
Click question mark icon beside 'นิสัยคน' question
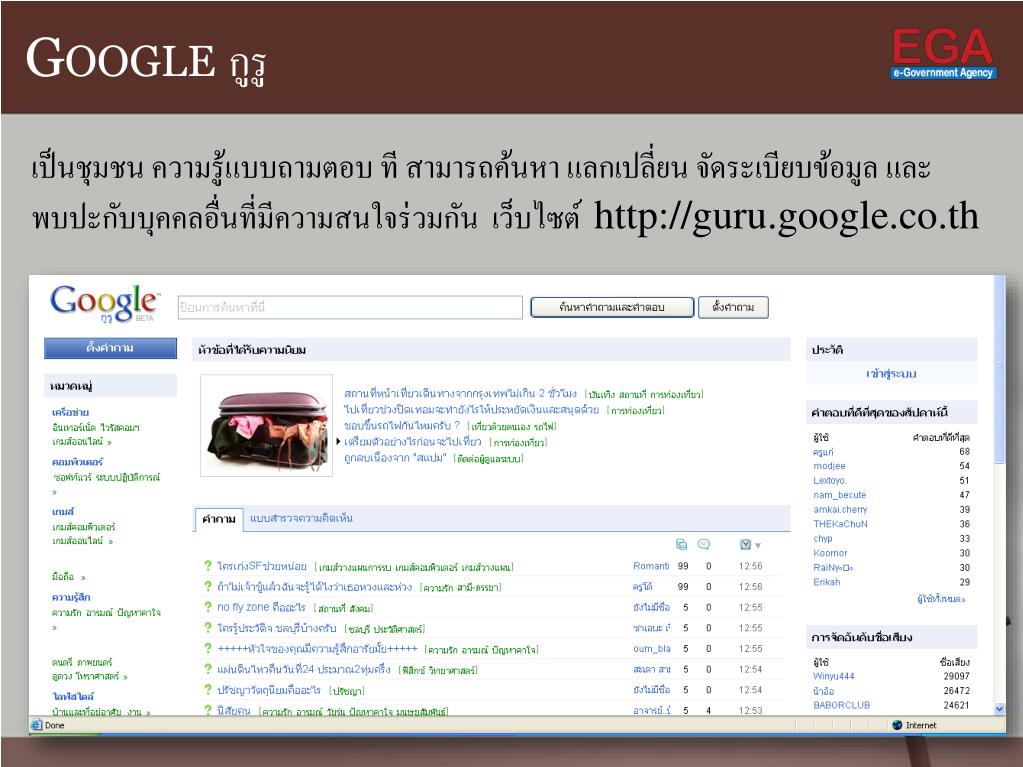(207, 710)
